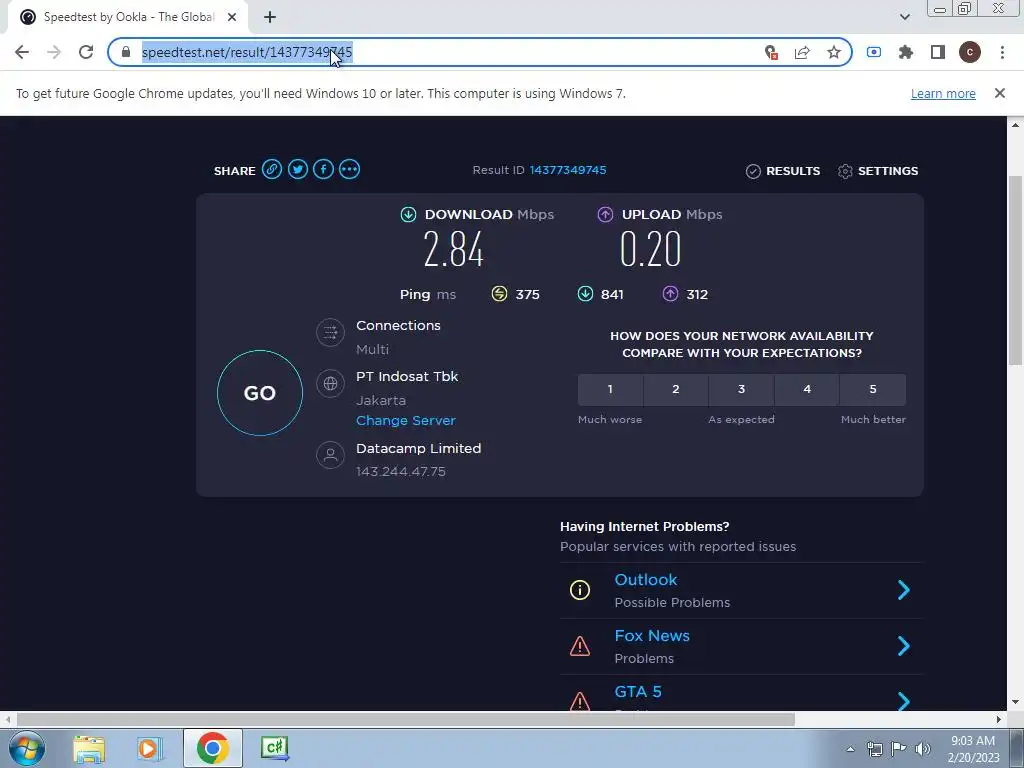Screen dimensions: 1024x768
Task: Rate network availability 1
Action: pos(610,390)
